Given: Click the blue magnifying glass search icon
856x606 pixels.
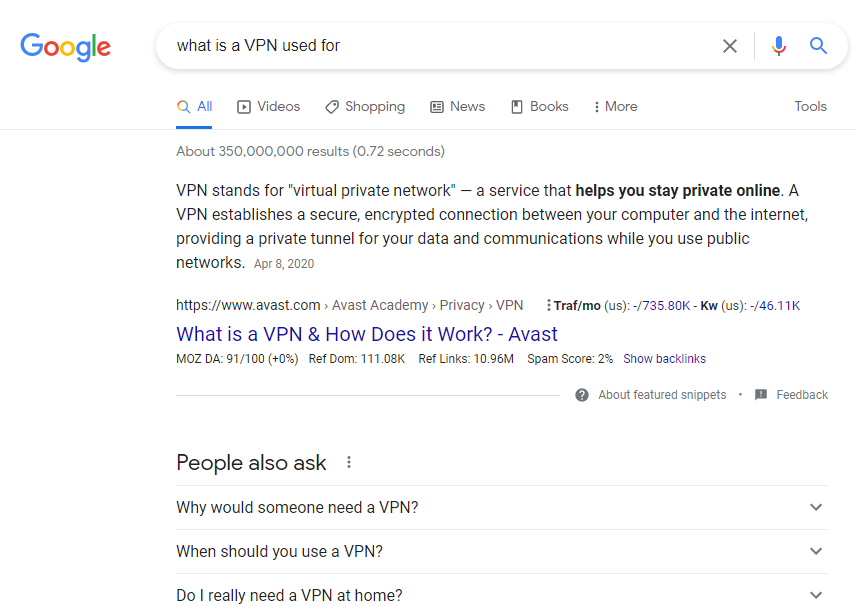Looking at the screenshot, I should pyautogui.click(x=819, y=46).
